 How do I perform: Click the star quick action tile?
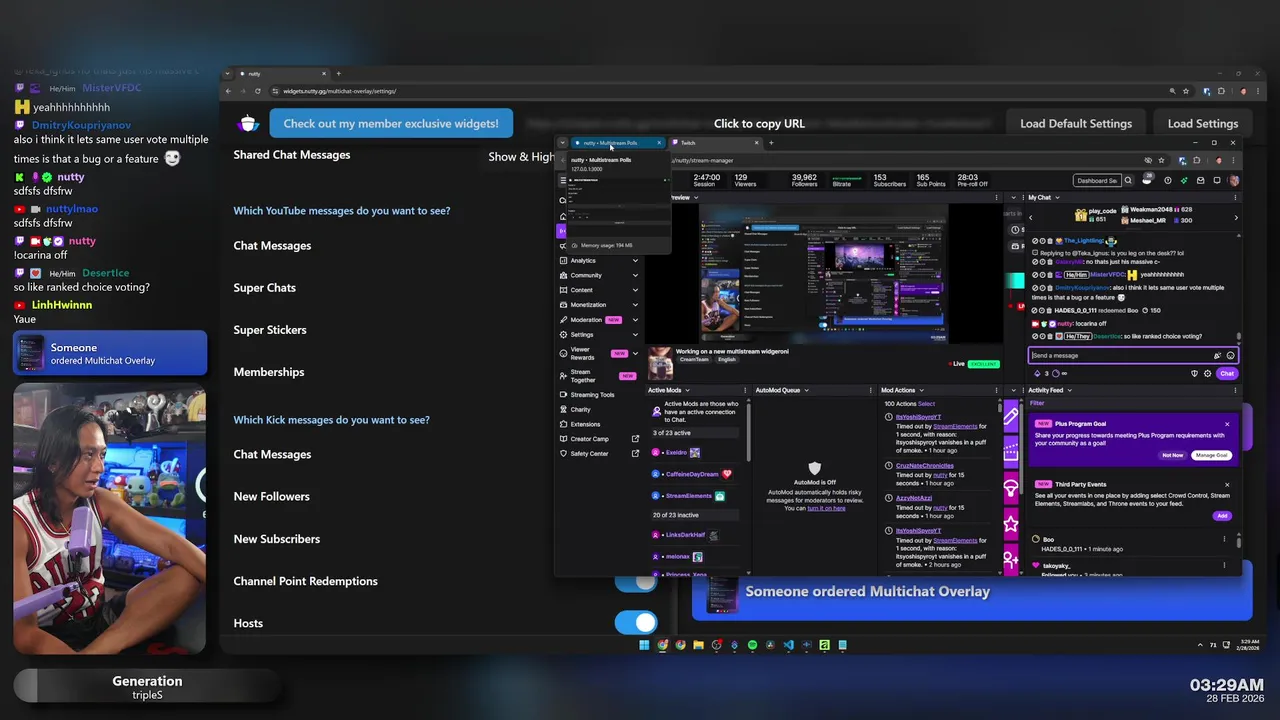(1011, 523)
